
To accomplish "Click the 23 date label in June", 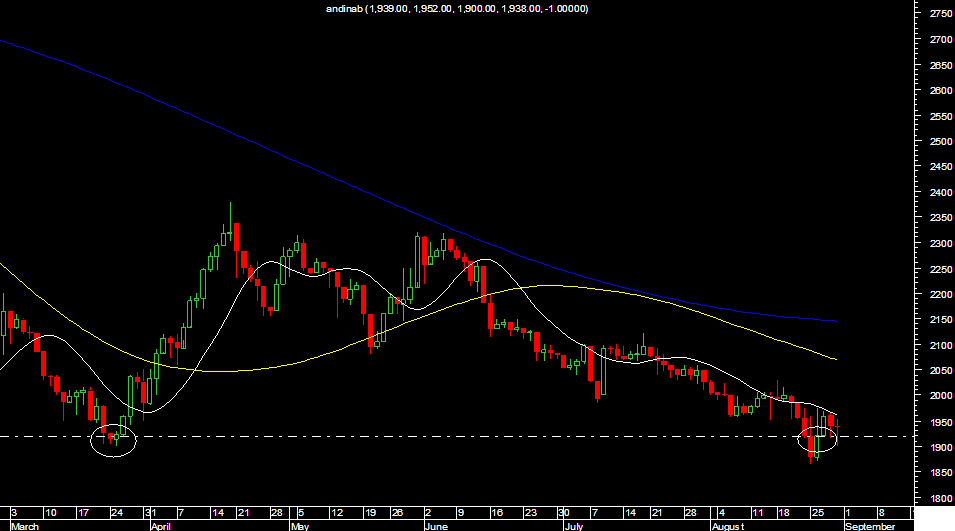I will tap(531, 513).
